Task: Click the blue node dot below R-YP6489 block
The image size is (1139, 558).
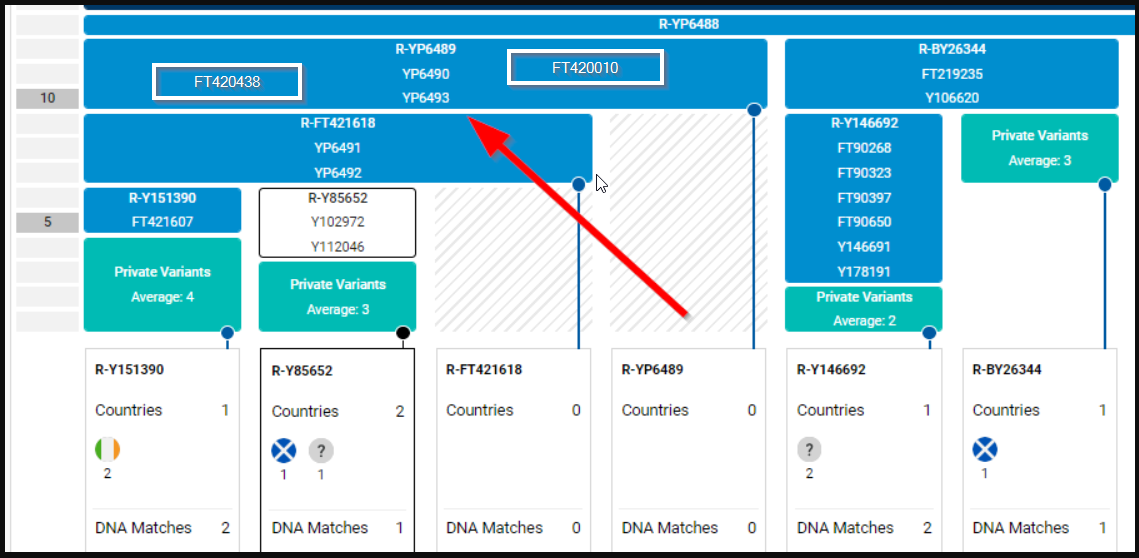Action: tap(754, 110)
